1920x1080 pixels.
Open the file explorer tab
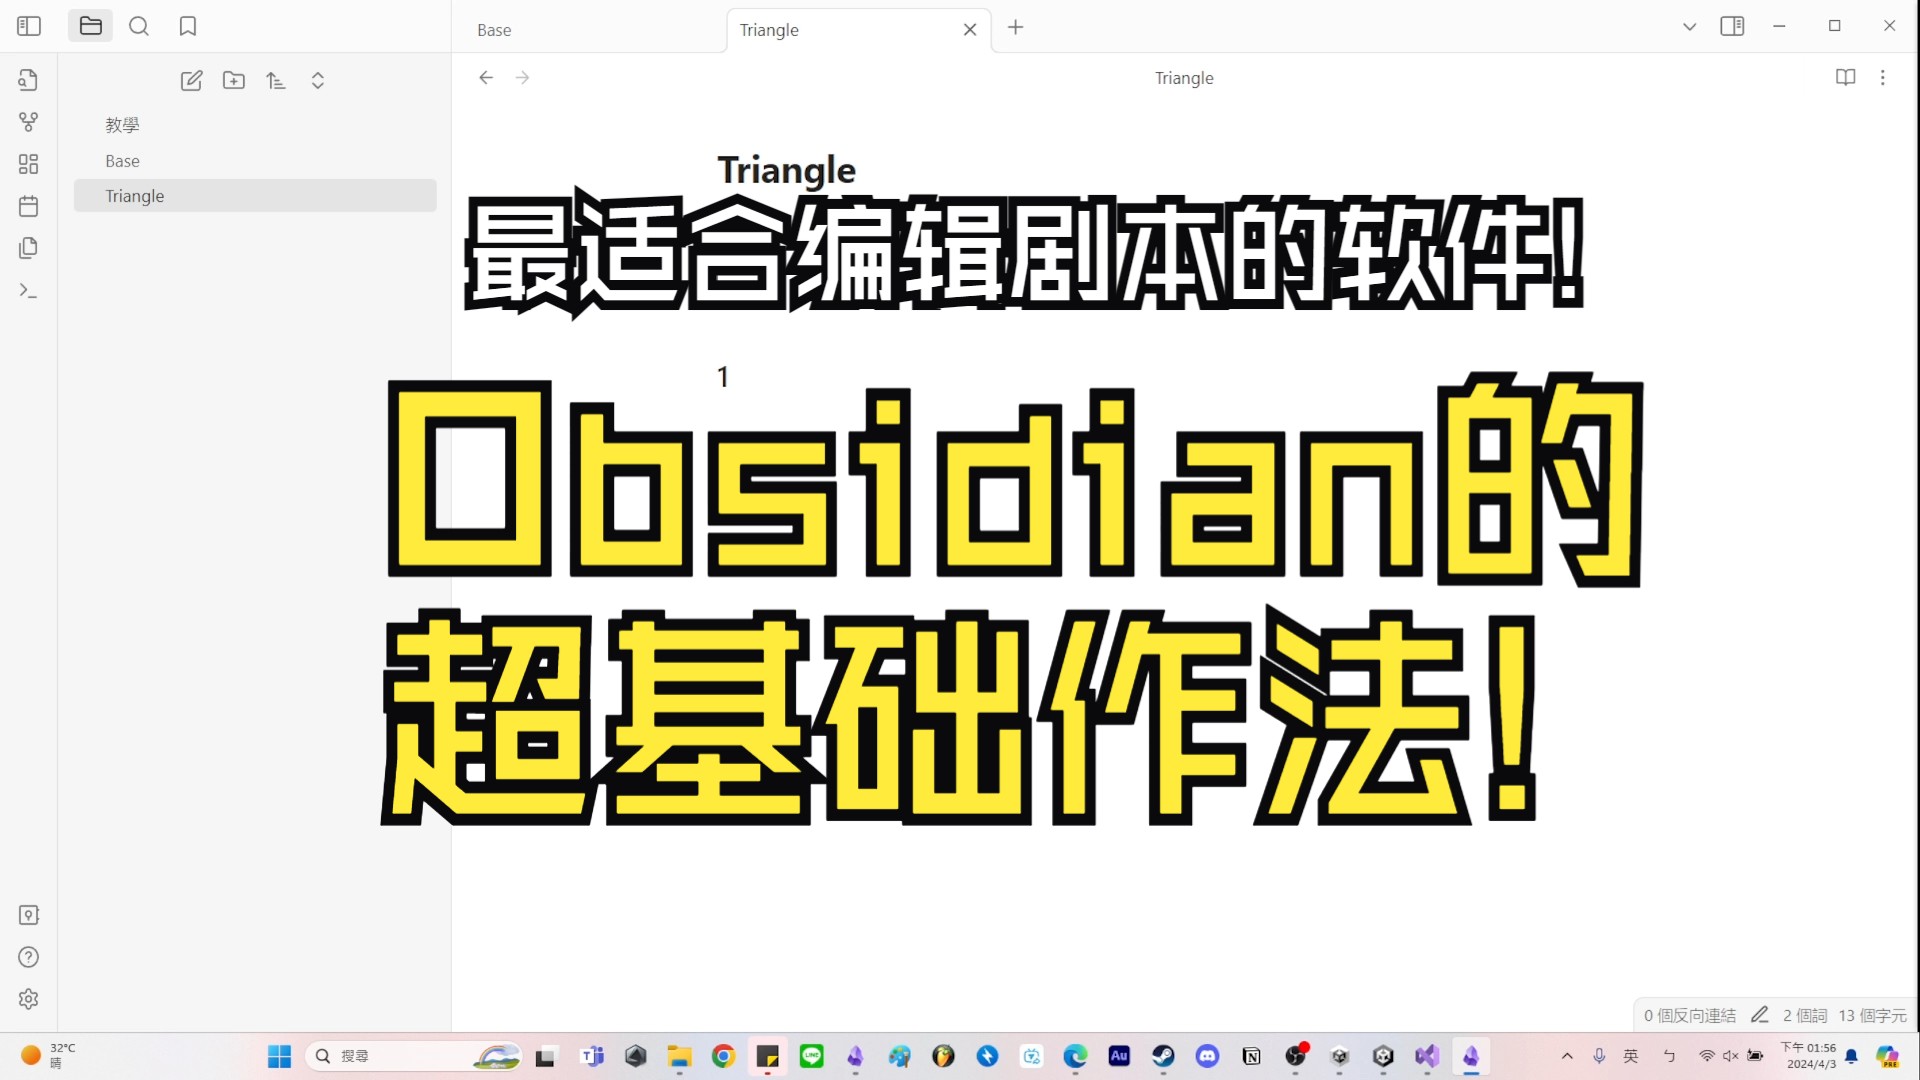[91, 26]
